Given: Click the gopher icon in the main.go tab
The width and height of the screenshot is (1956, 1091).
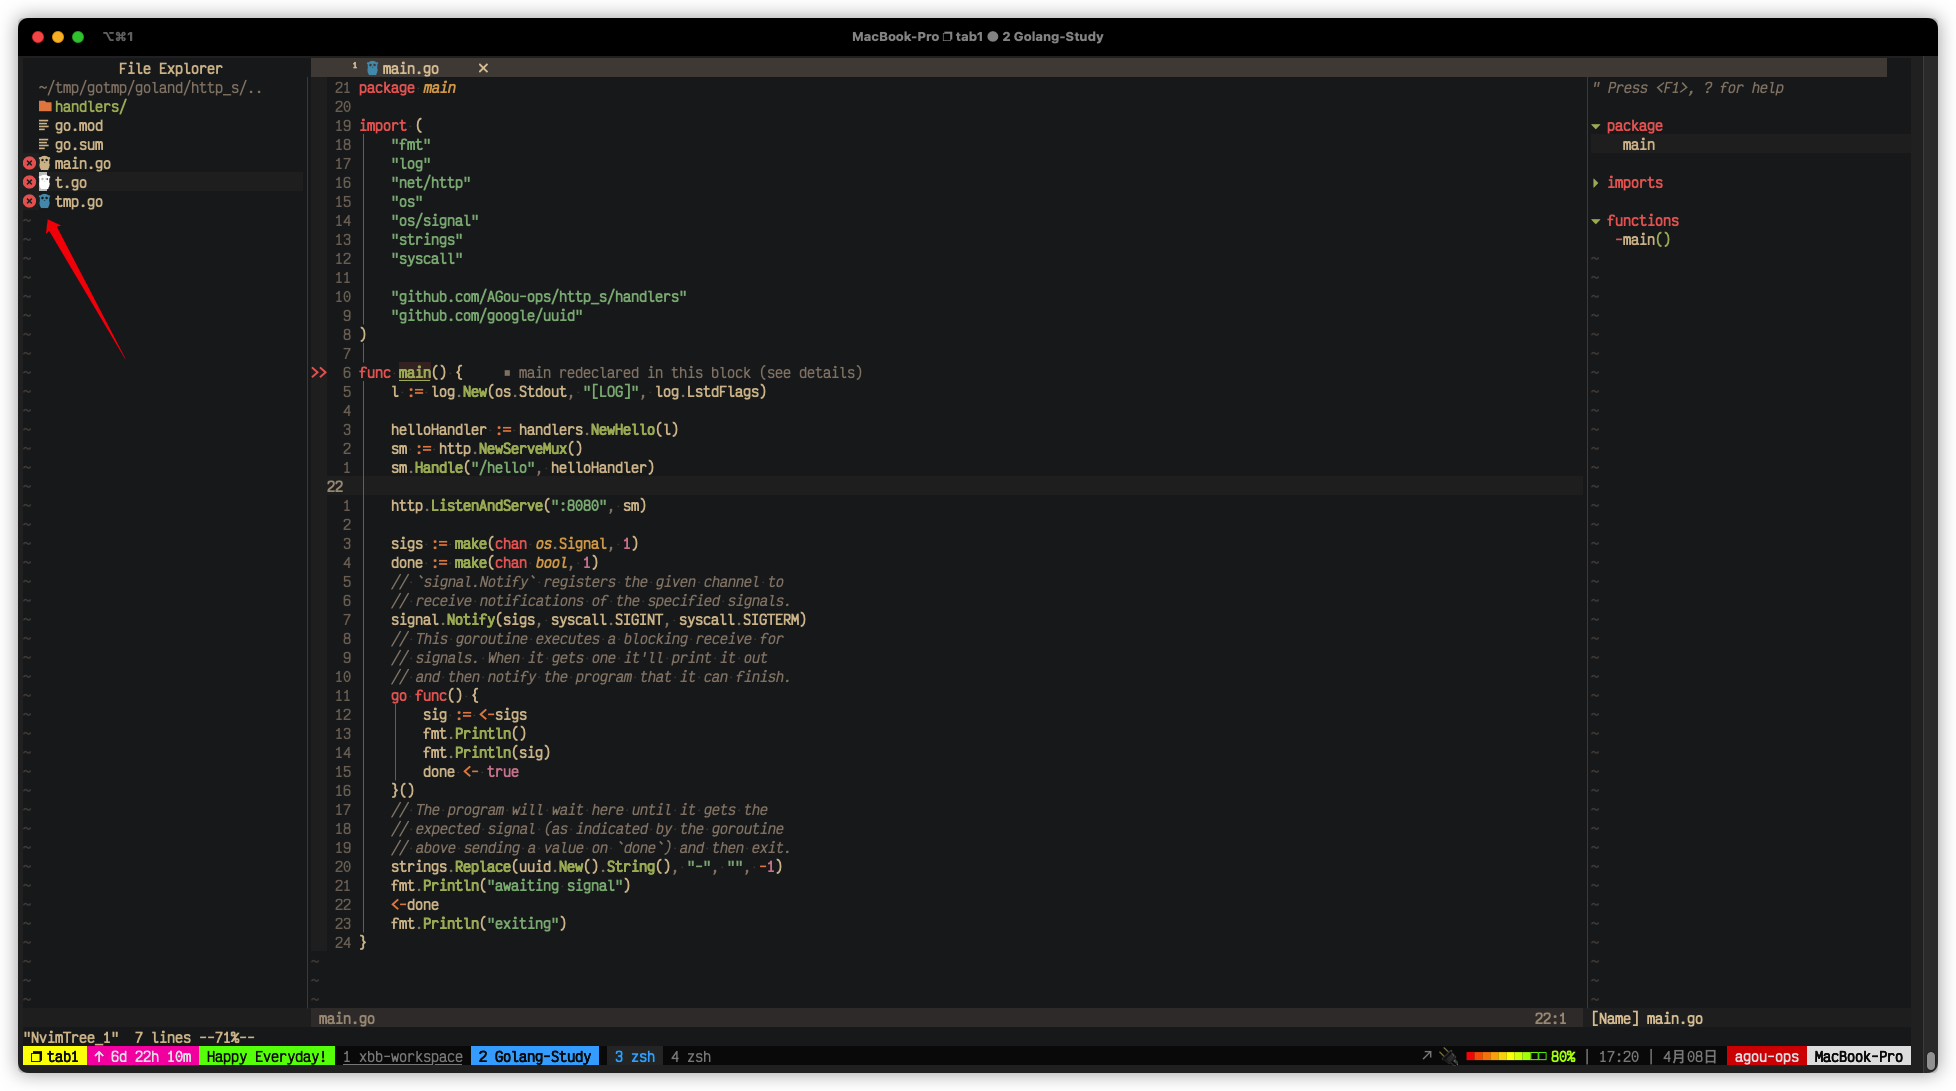Looking at the screenshot, I should (x=370, y=68).
